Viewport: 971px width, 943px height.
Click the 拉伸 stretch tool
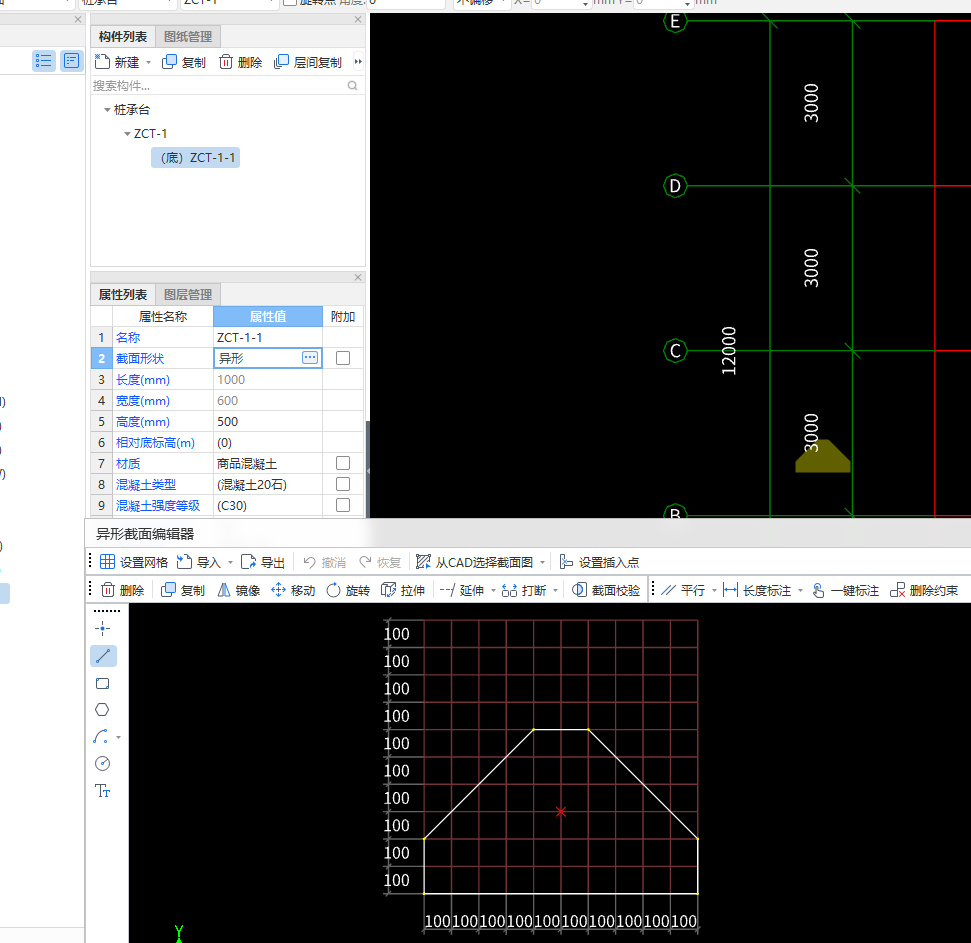403,591
